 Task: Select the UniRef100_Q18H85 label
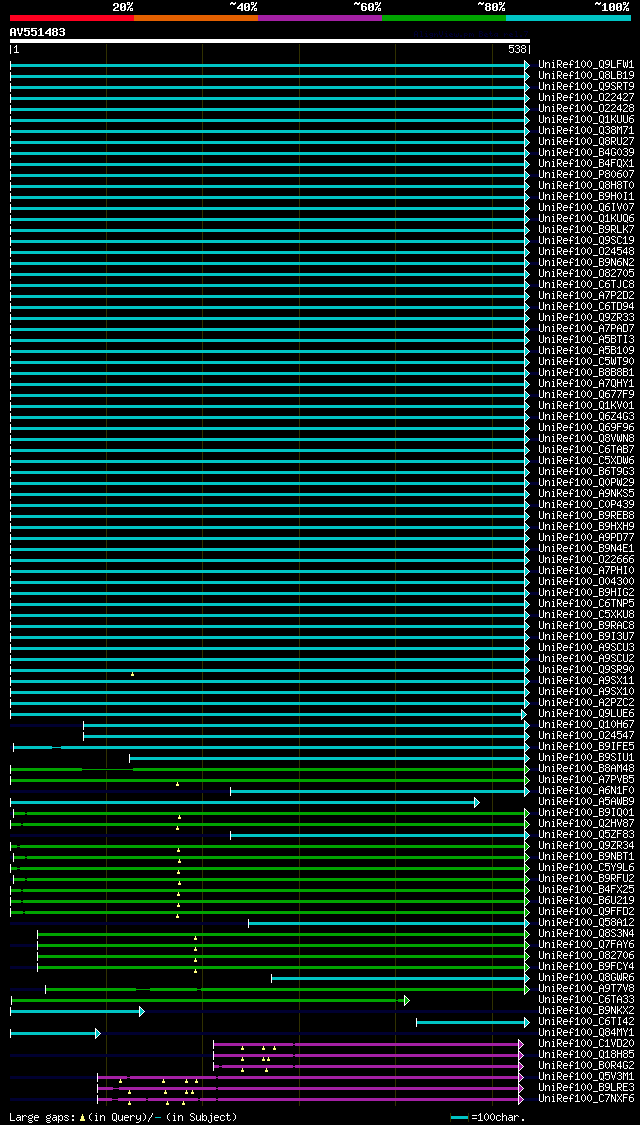(x=586, y=1055)
